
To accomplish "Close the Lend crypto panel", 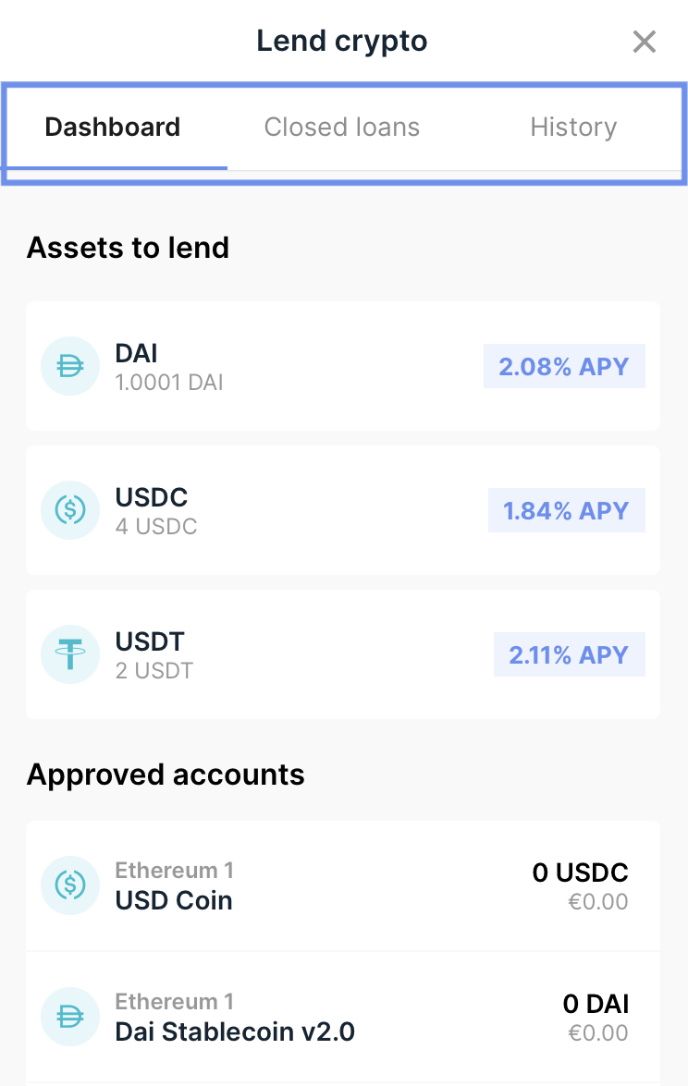I will [x=644, y=42].
